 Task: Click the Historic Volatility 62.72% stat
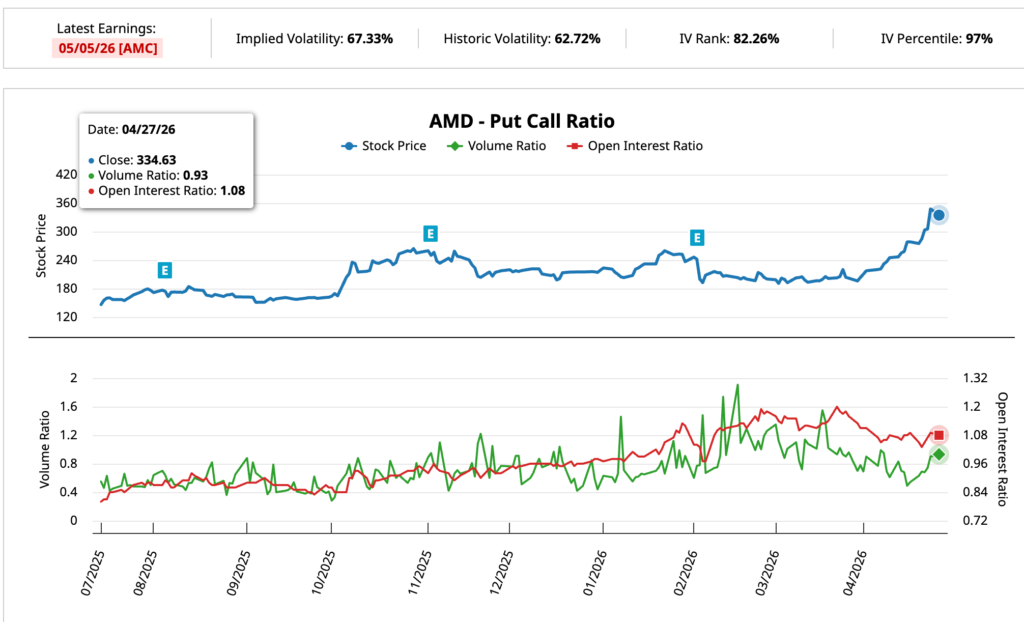pyautogui.click(x=522, y=39)
